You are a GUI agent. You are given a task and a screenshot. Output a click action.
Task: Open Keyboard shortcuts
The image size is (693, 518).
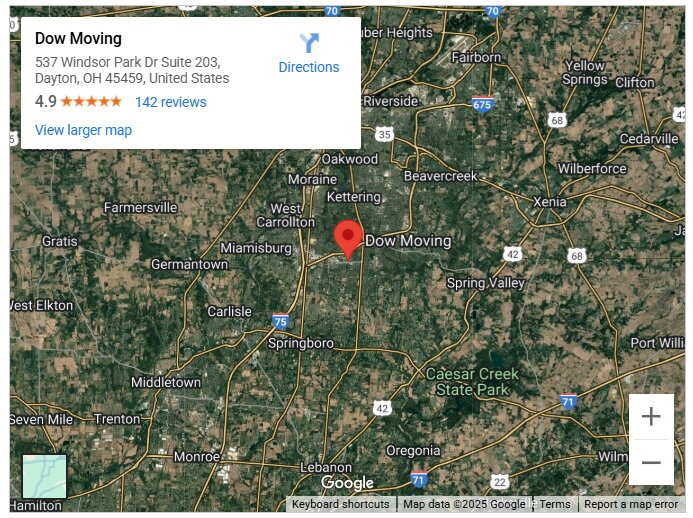click(x=340, y=504)
